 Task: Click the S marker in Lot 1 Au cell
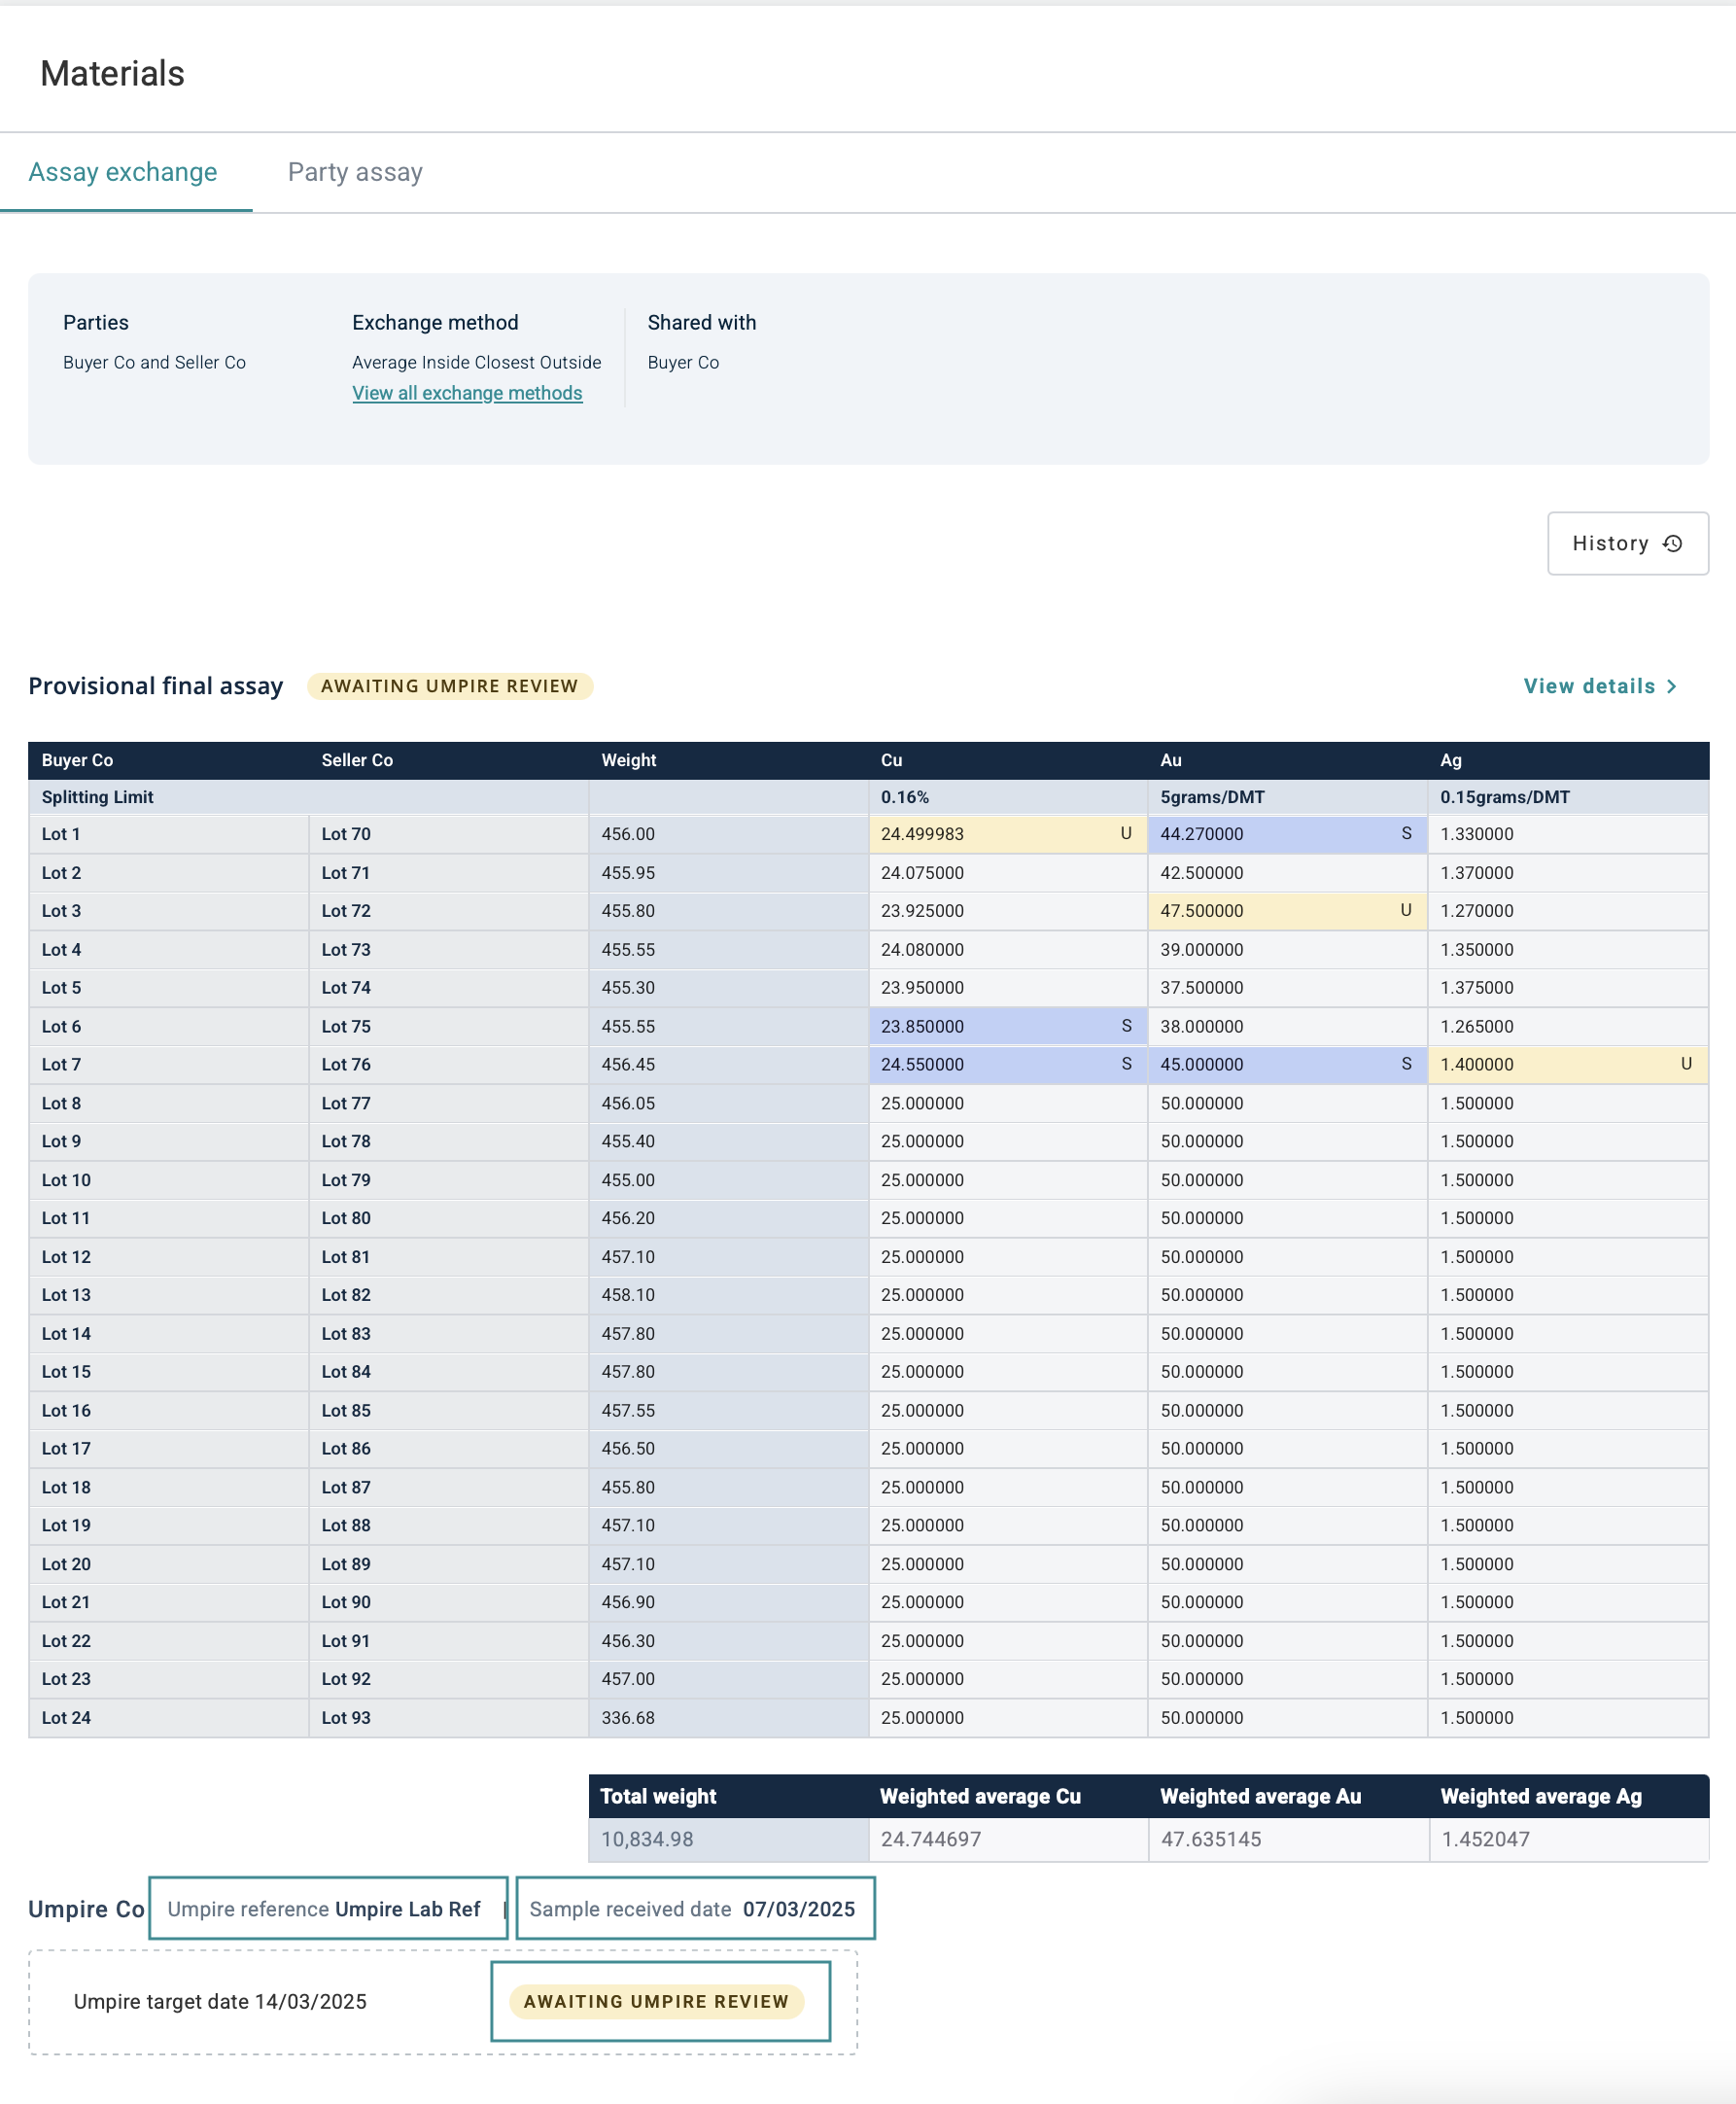[1405, 833]
